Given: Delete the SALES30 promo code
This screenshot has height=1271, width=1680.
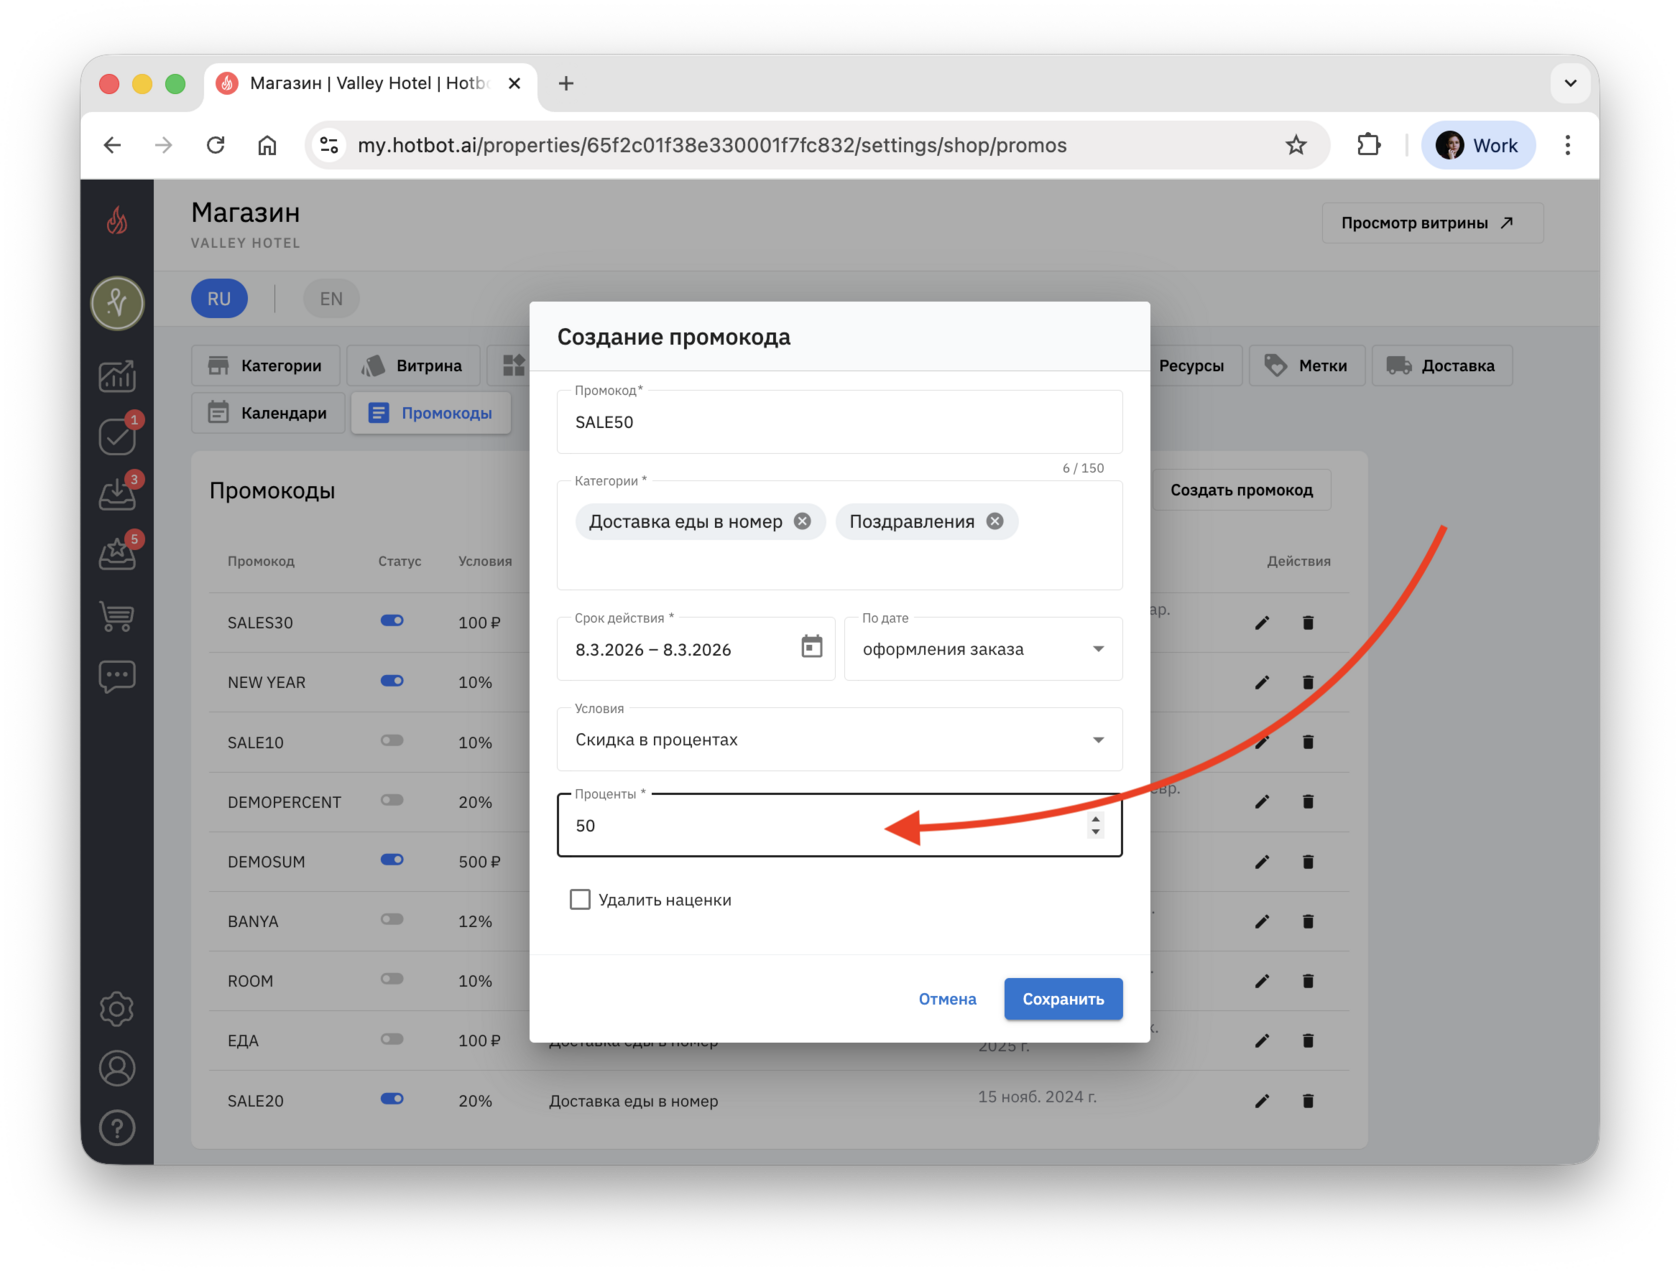Looking at the screenshot, I should [1308, 623].
